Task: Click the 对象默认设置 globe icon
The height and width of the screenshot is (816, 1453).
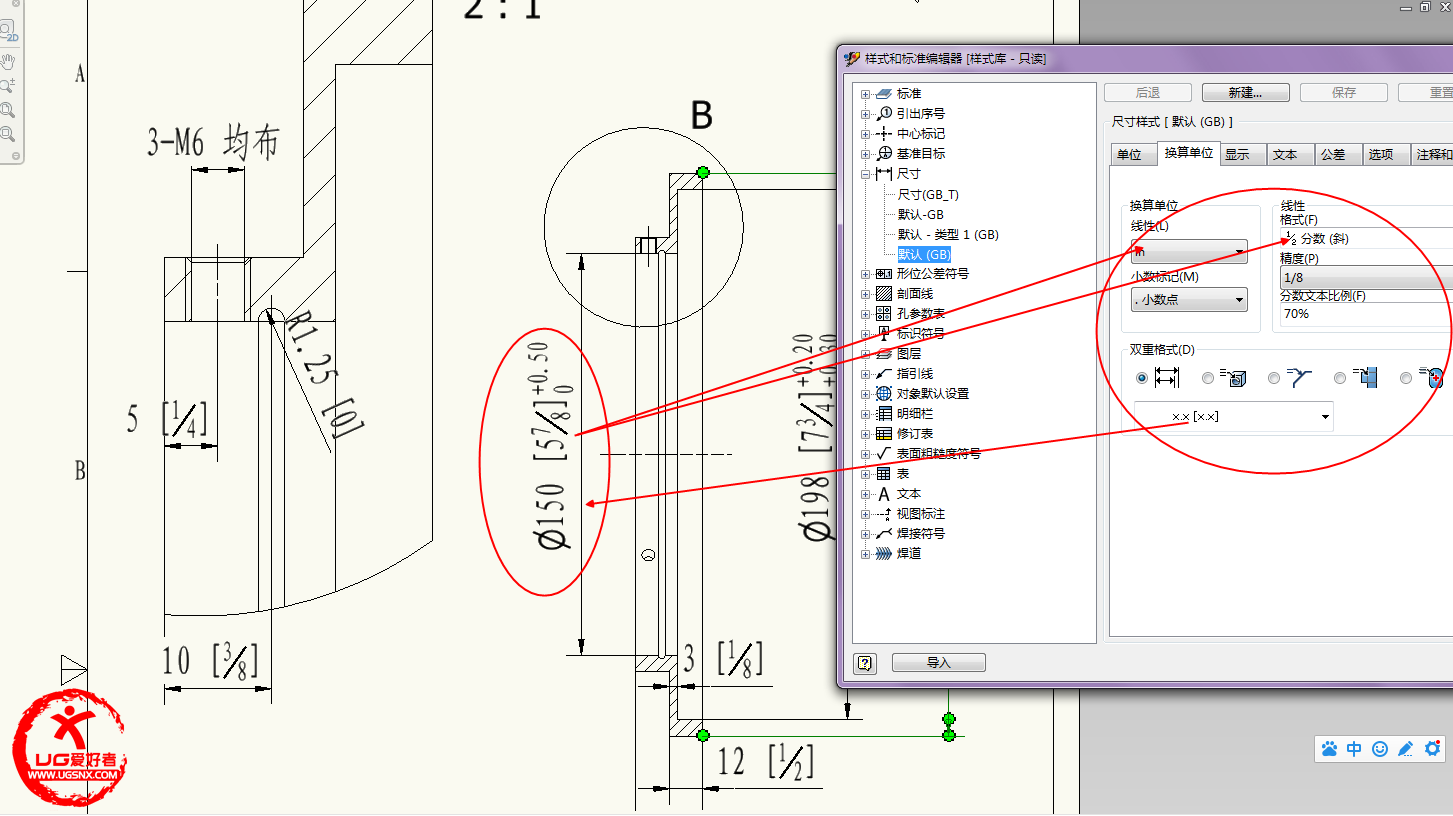Action: tap(884, 394)
